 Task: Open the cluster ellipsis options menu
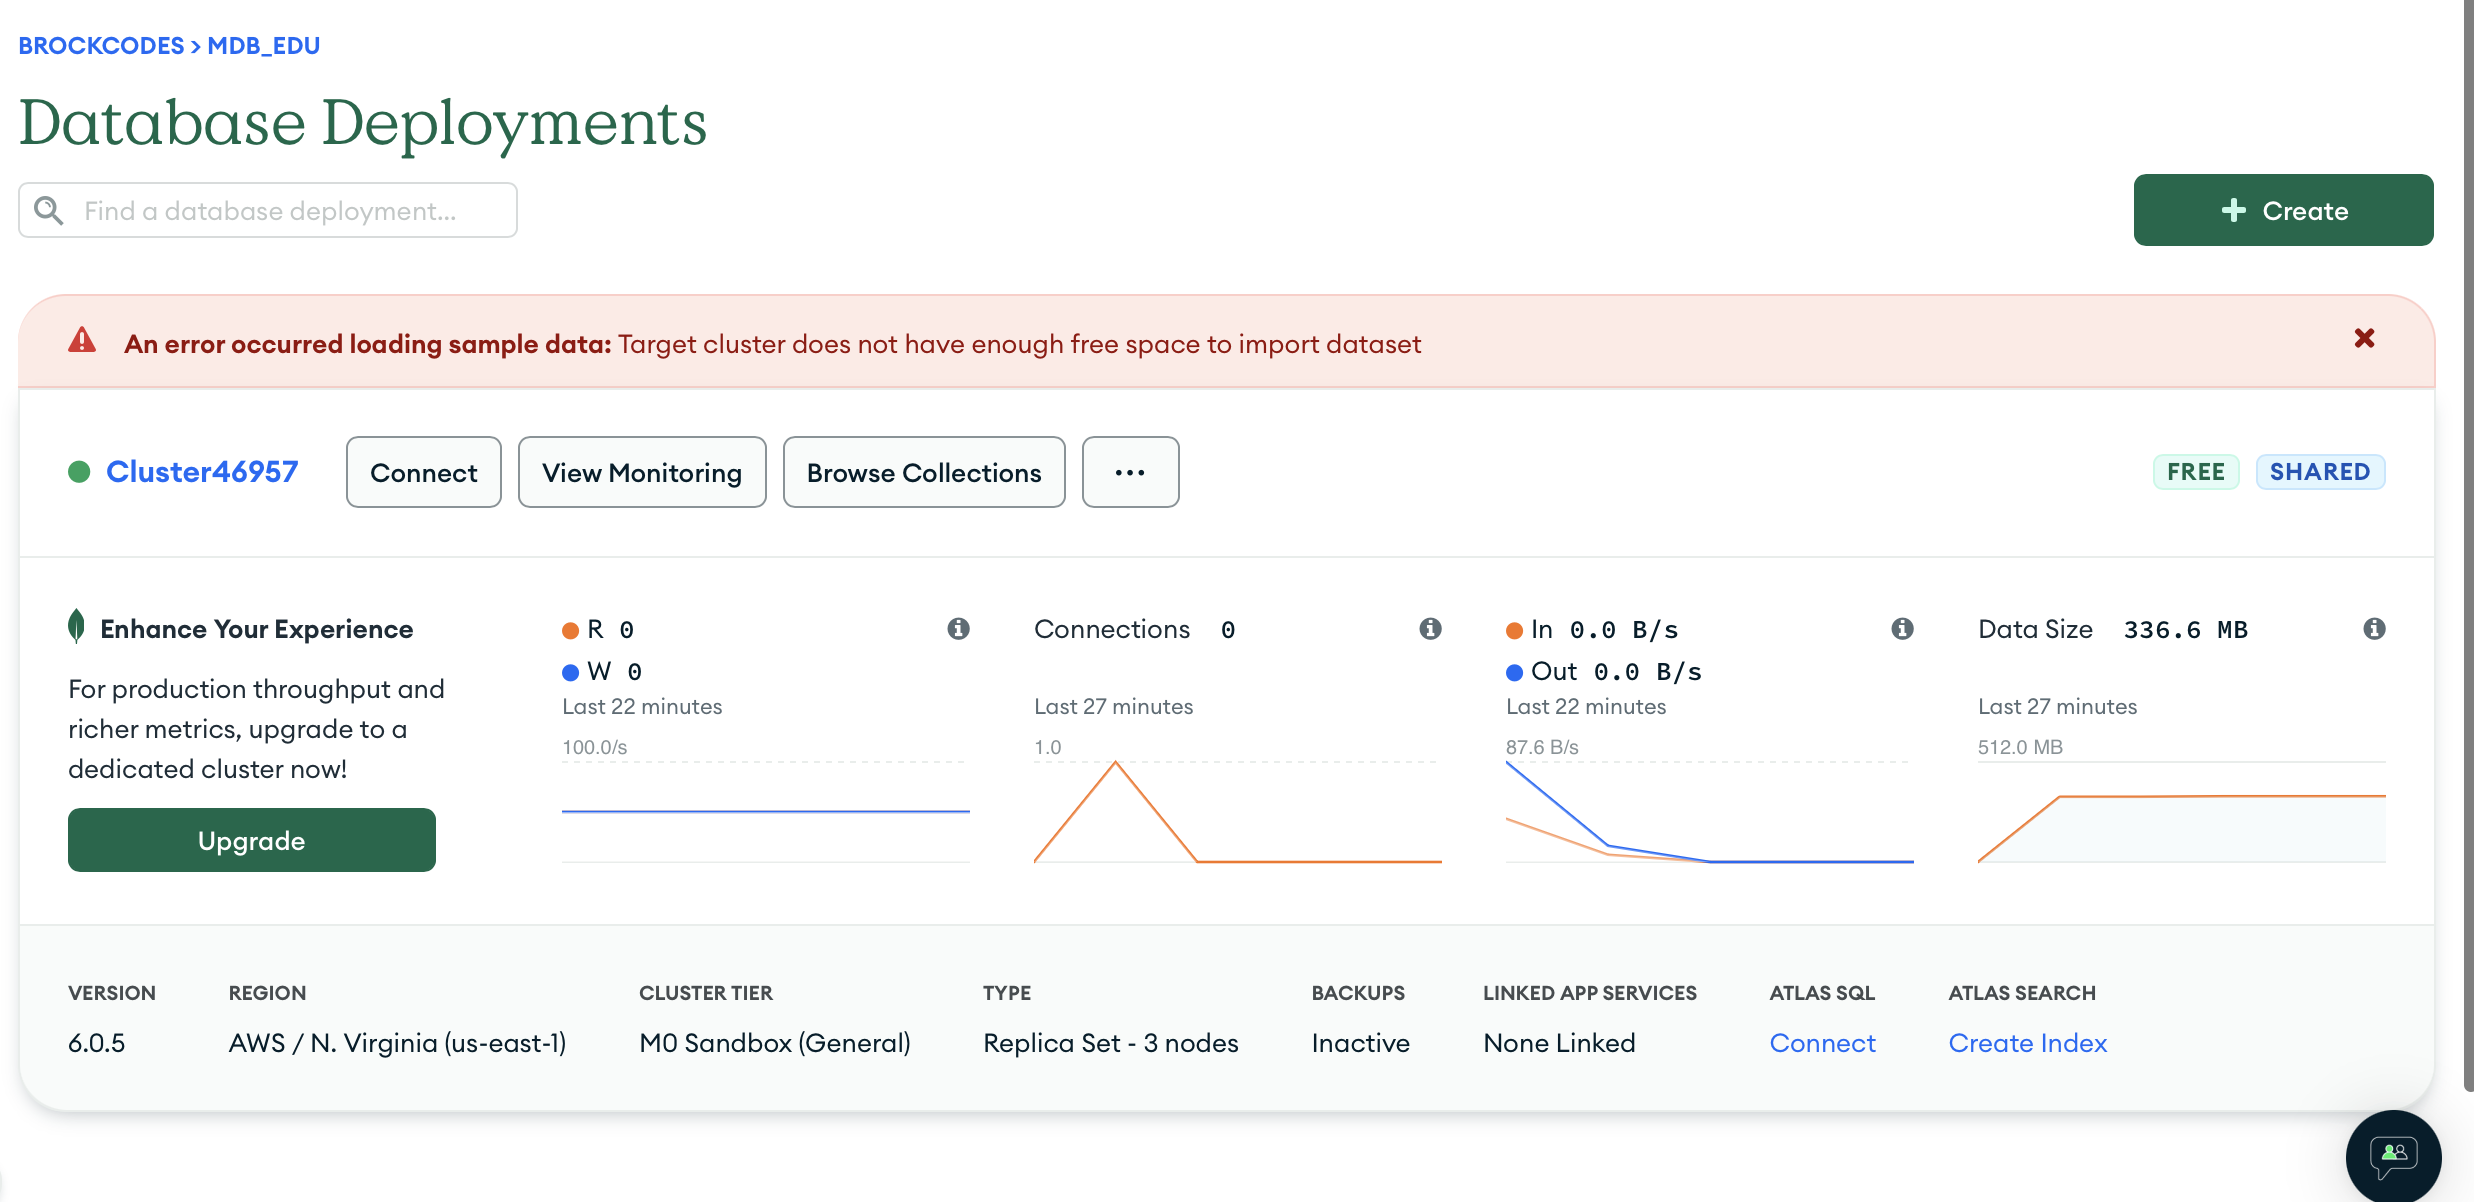click(x=1130, y=472)
